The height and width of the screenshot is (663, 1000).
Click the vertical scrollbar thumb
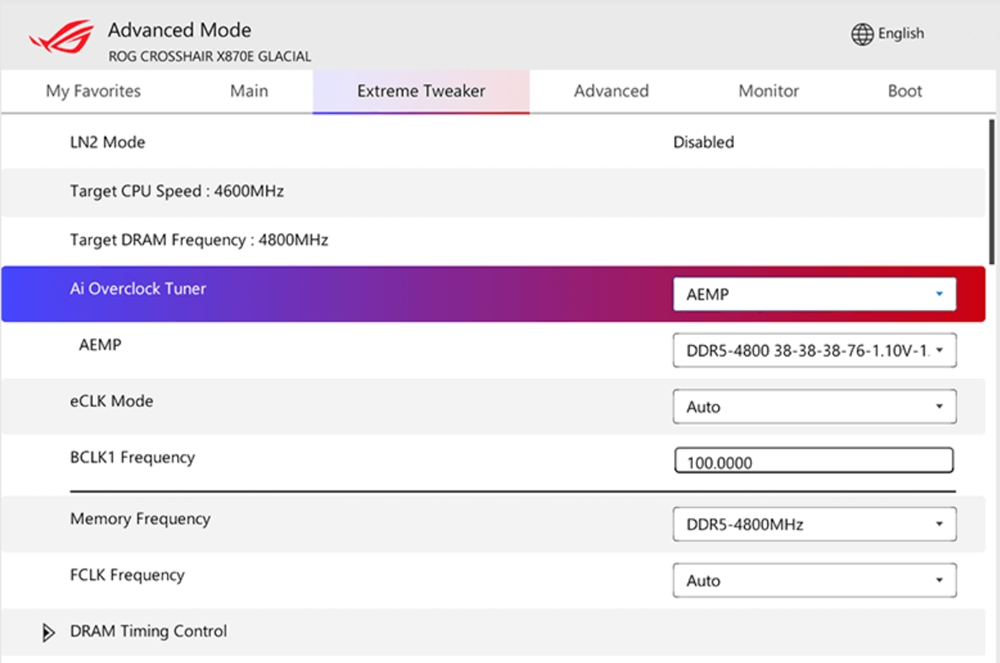[992, 191]
